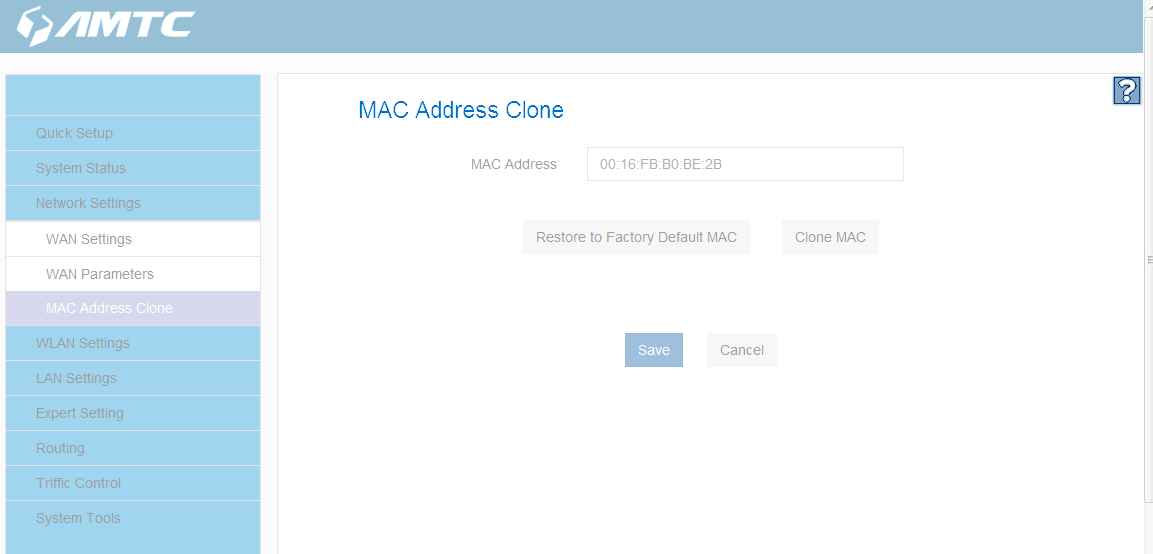Open the help question mark icon

click(x=1127, y=90)
